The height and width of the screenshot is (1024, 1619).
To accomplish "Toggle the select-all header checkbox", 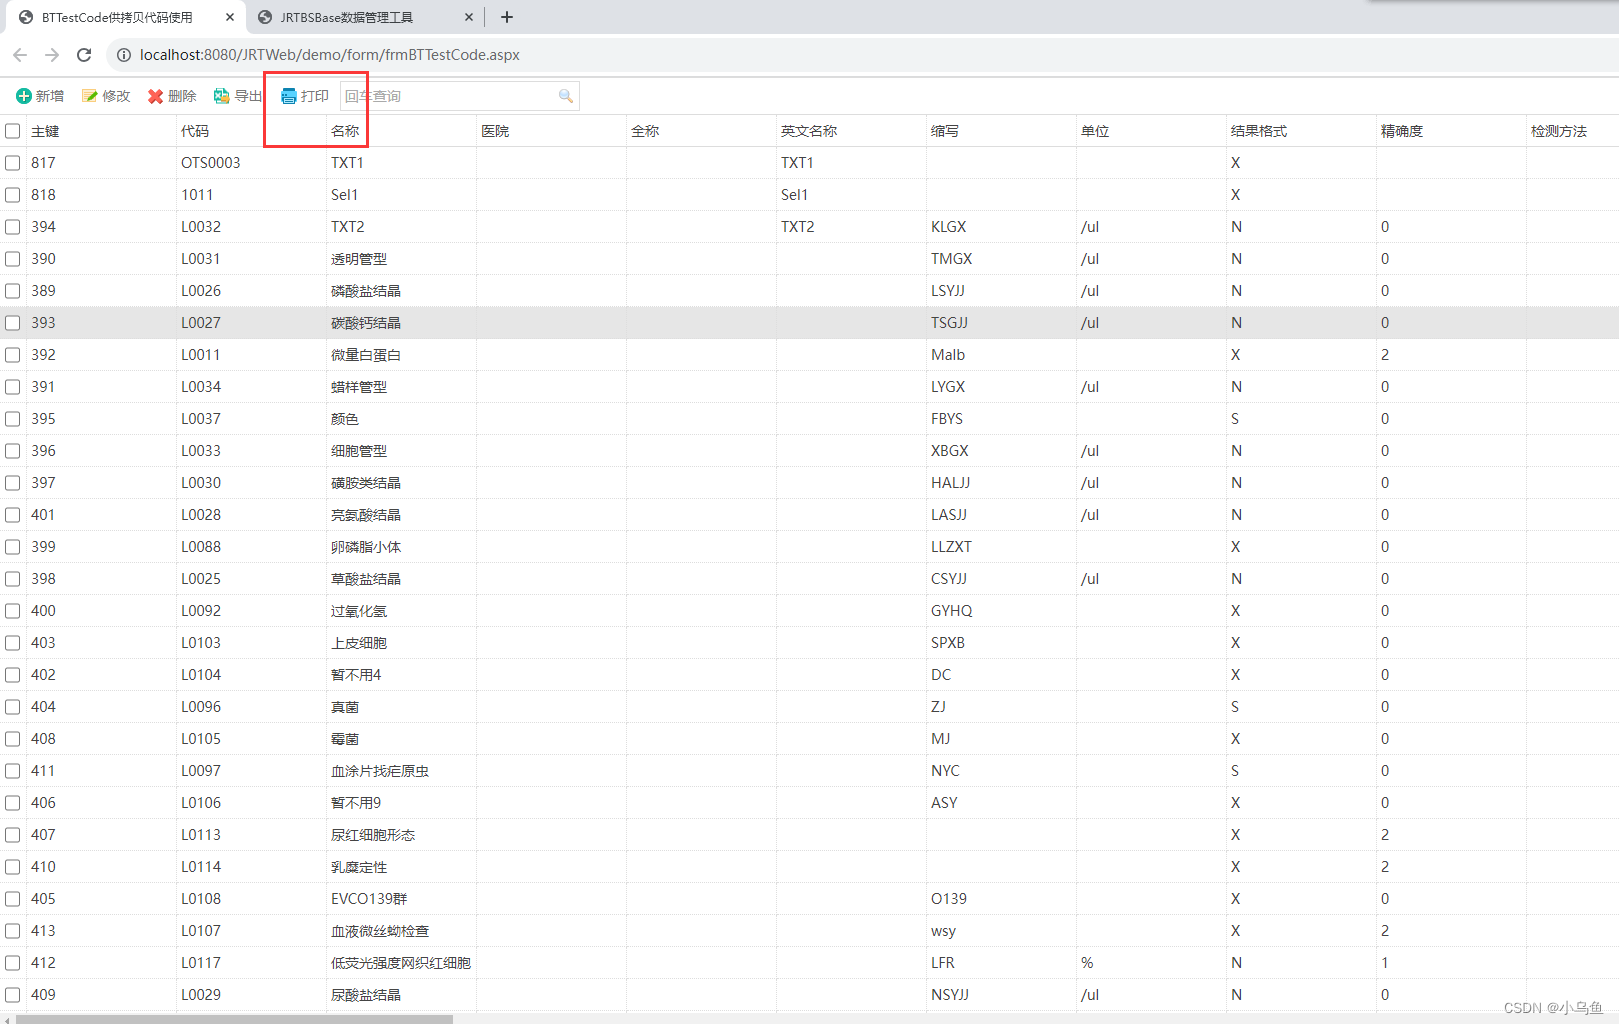I will [13, 131].
